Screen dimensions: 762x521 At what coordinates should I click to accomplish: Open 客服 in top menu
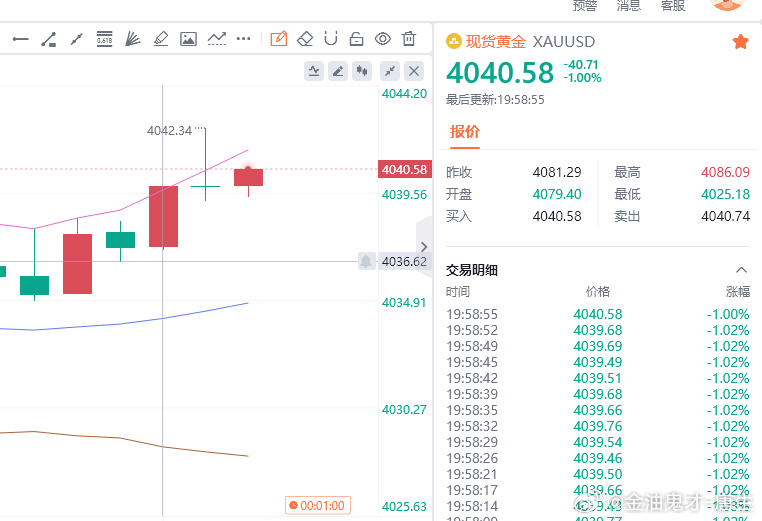click(673, 5)
